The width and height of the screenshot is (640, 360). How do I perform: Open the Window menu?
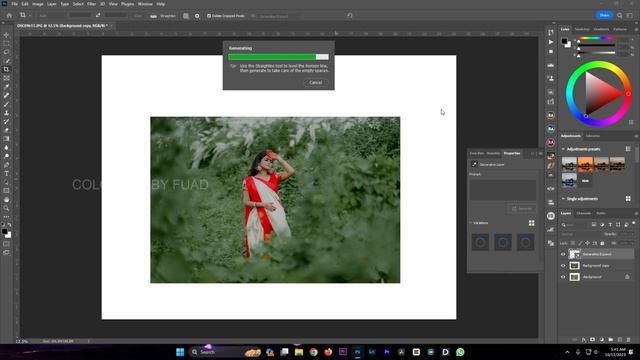(x=145, y=4)
